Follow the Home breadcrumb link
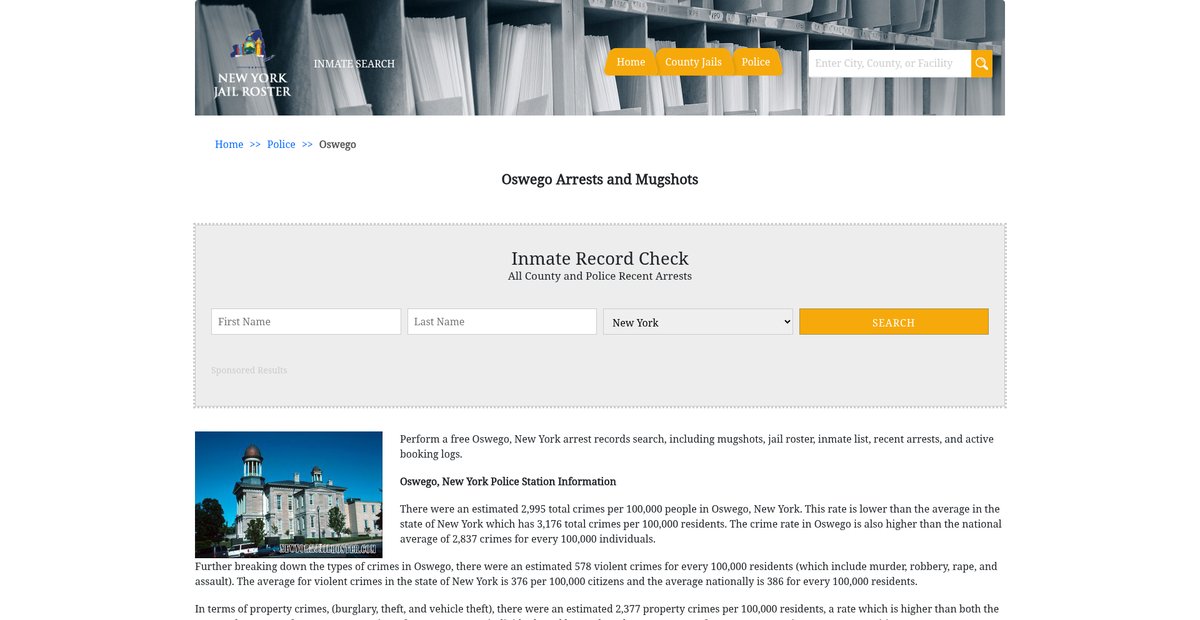 pos(229,145)
